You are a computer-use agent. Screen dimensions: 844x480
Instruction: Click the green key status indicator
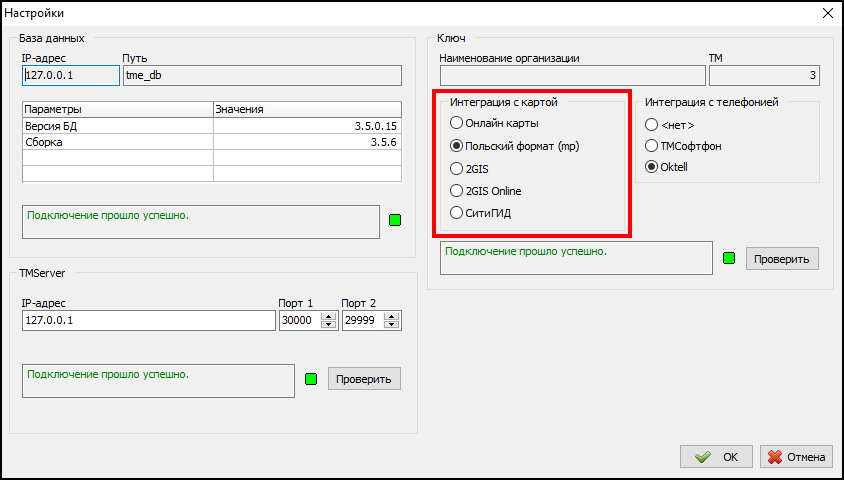(729, 259)
